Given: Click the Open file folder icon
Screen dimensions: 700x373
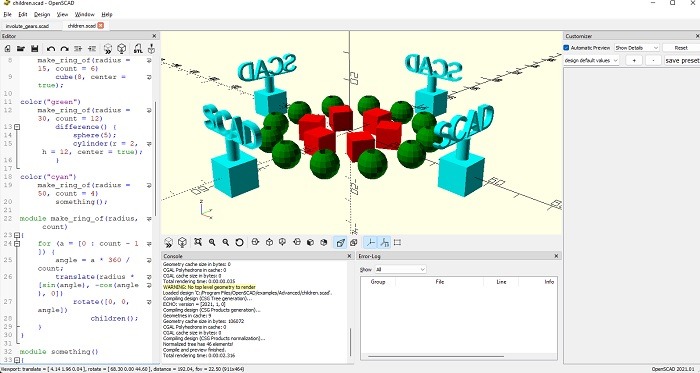Looking at the screenshot, I should coord(21,49).
